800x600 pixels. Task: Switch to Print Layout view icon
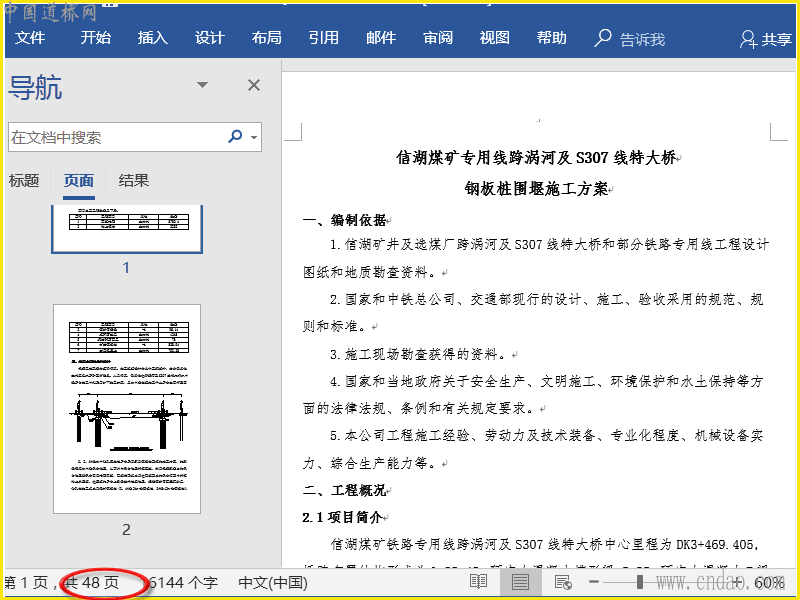[x=520, y=582]
